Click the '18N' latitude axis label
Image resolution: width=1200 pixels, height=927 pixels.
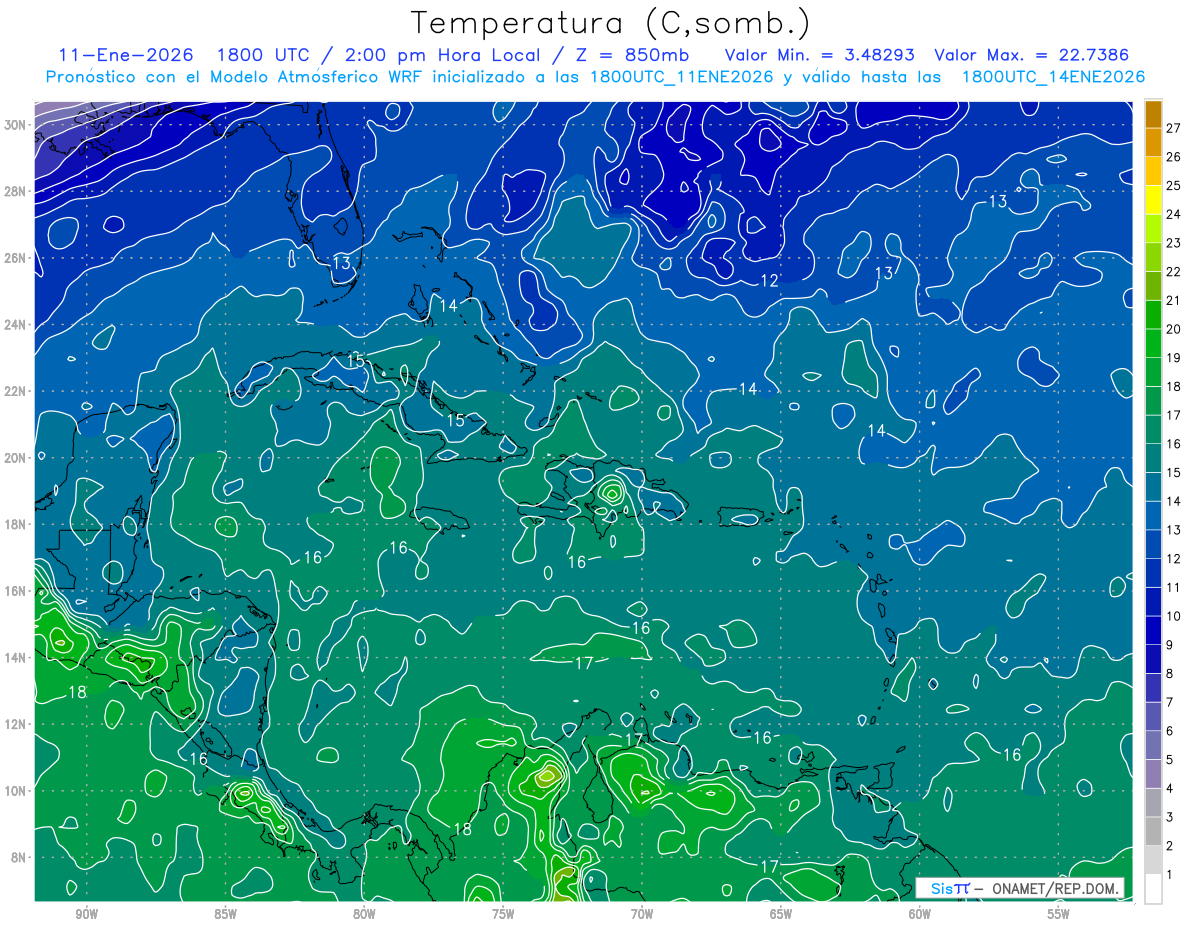[x=15, y=524]
